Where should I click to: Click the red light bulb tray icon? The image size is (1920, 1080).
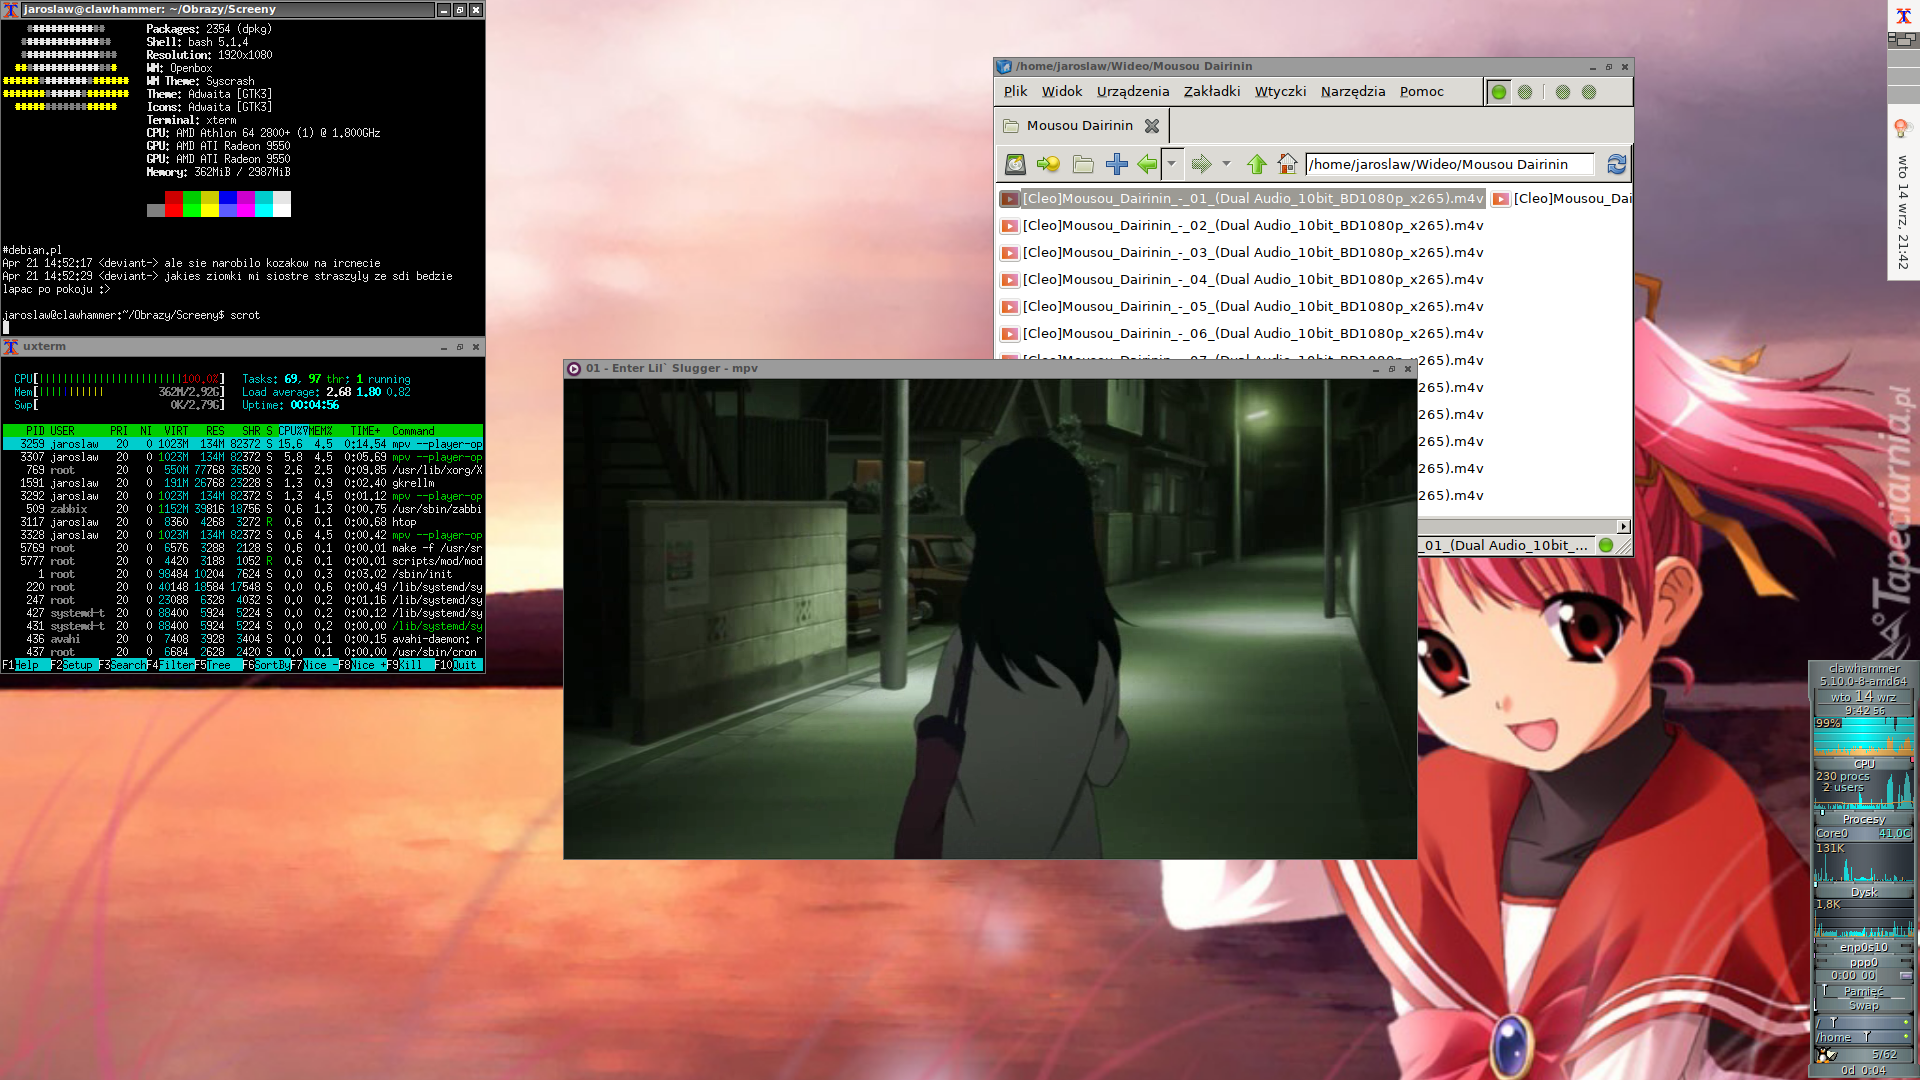click(1902, 128)
